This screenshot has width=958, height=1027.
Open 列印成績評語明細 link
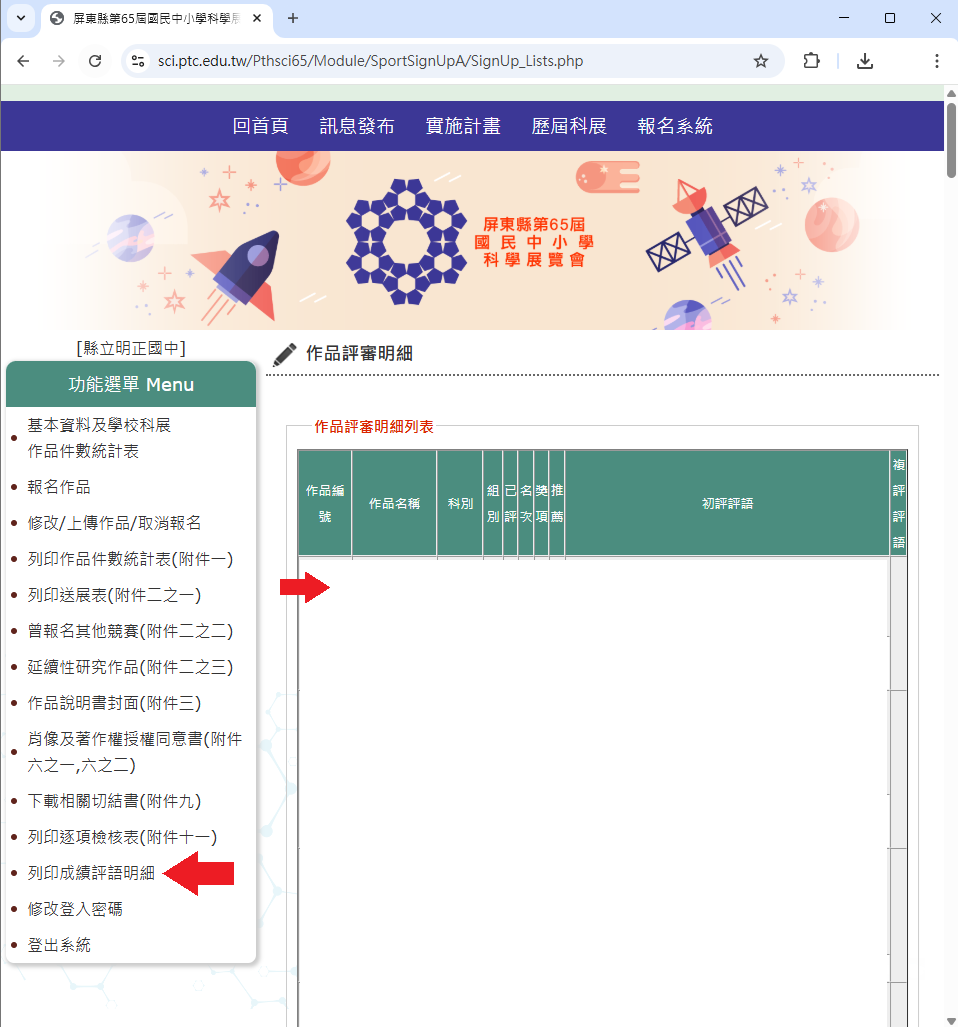pyautogui.click(x=91, y=872)
